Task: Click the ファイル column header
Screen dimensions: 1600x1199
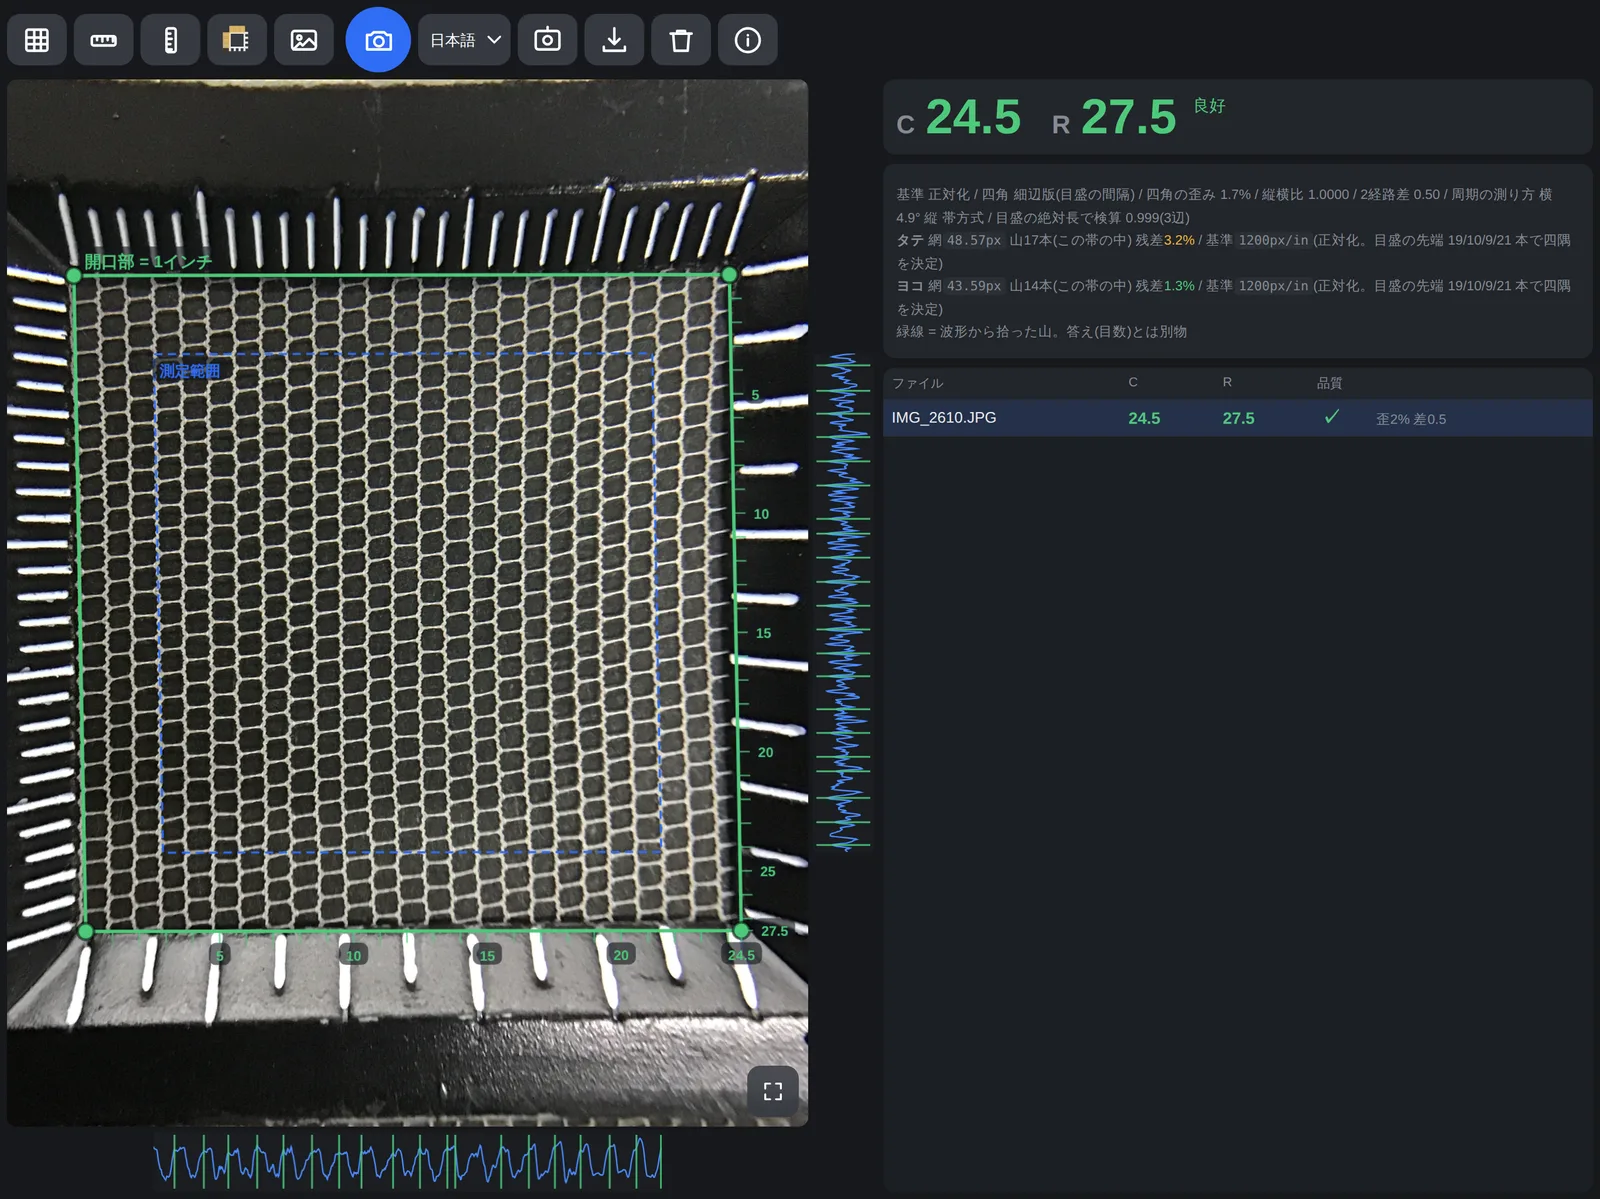Action: [x=918, y=383]
